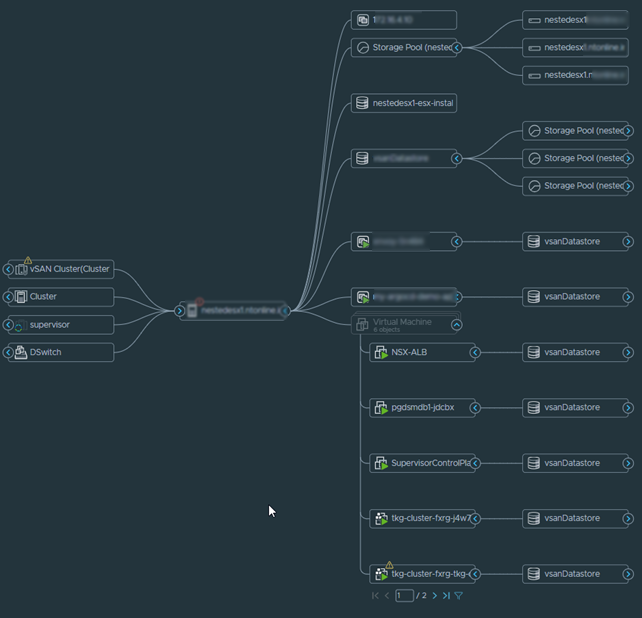The height and width of the screenshot is (618, 642).
Task: Select the 'tkg-cluster-fxrg-j4w7' label
Action: (x=431, y=518)
